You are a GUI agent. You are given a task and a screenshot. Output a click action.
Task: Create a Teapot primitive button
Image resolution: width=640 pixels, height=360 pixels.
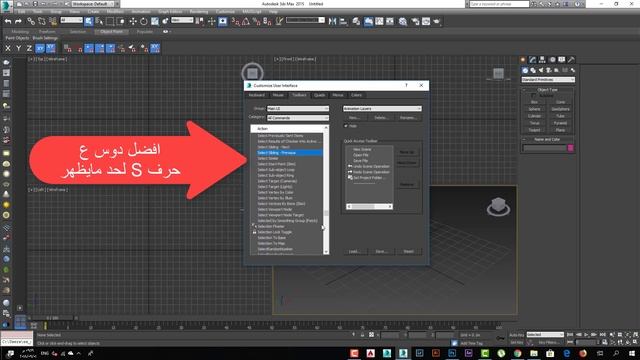(534, 130)
